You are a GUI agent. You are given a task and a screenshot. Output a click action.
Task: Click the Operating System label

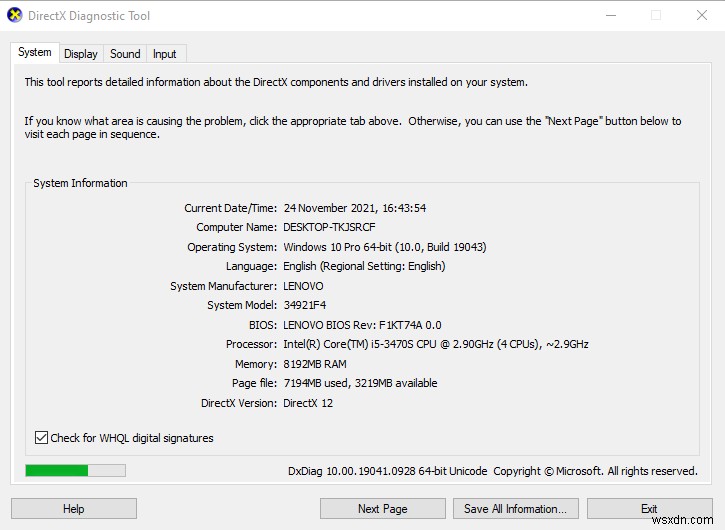[232, 247]
